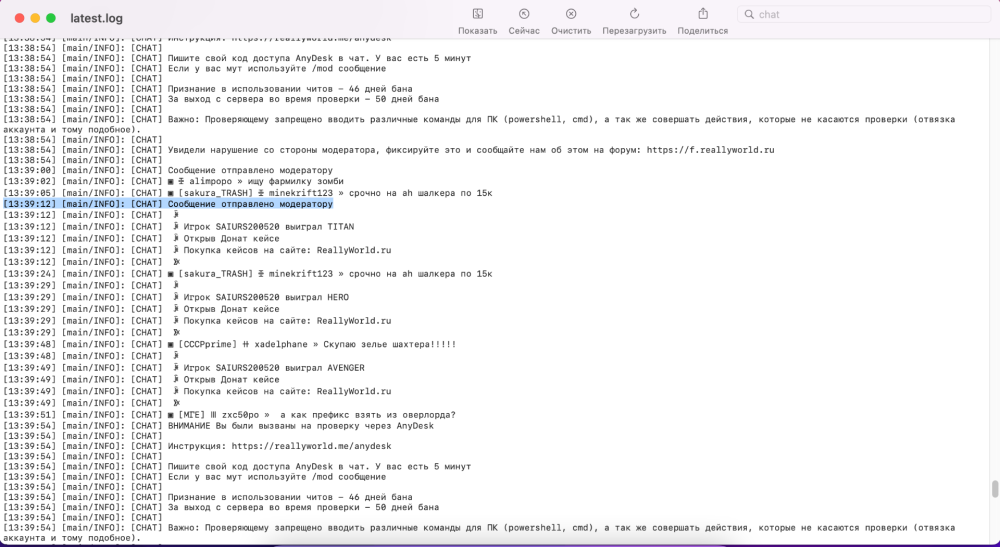Clear the log with Очистить
This screenshot has height=547, width=1000.
point(571,14)
